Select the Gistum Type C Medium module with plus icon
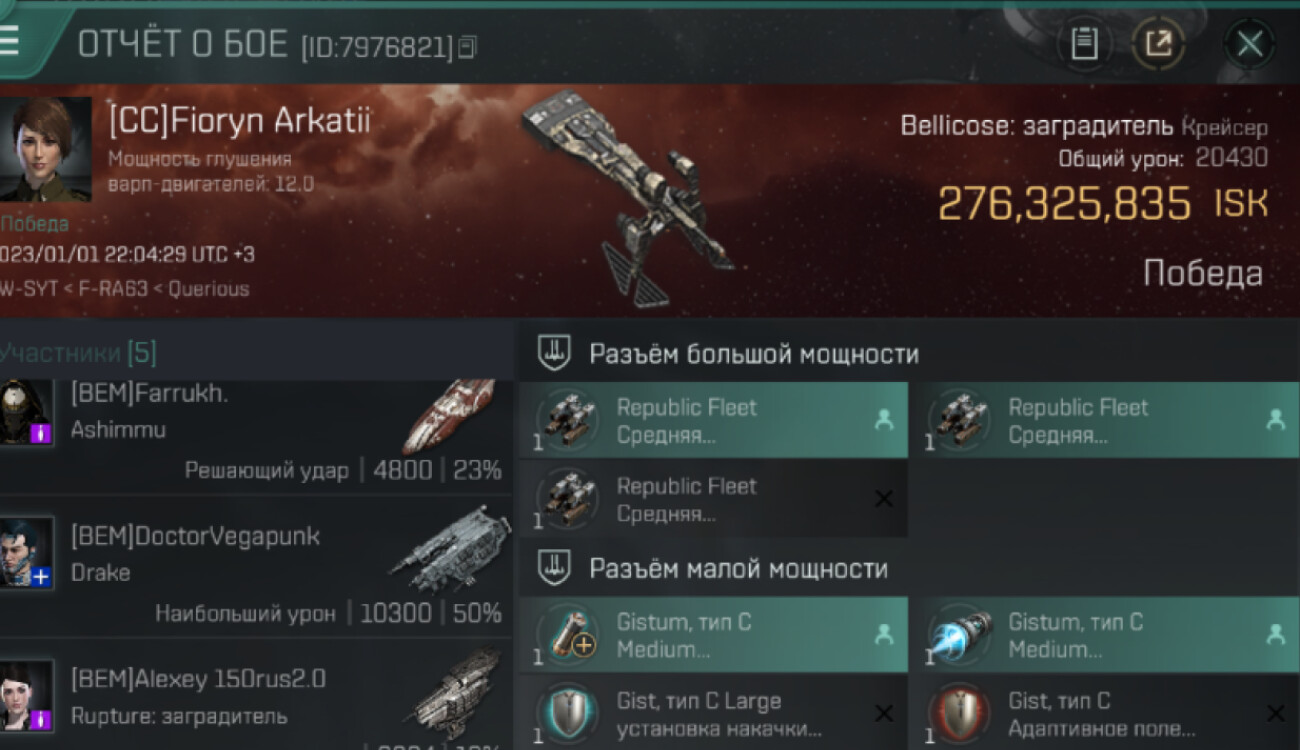This screenshot has width=1300, height=750. [713, 635]
